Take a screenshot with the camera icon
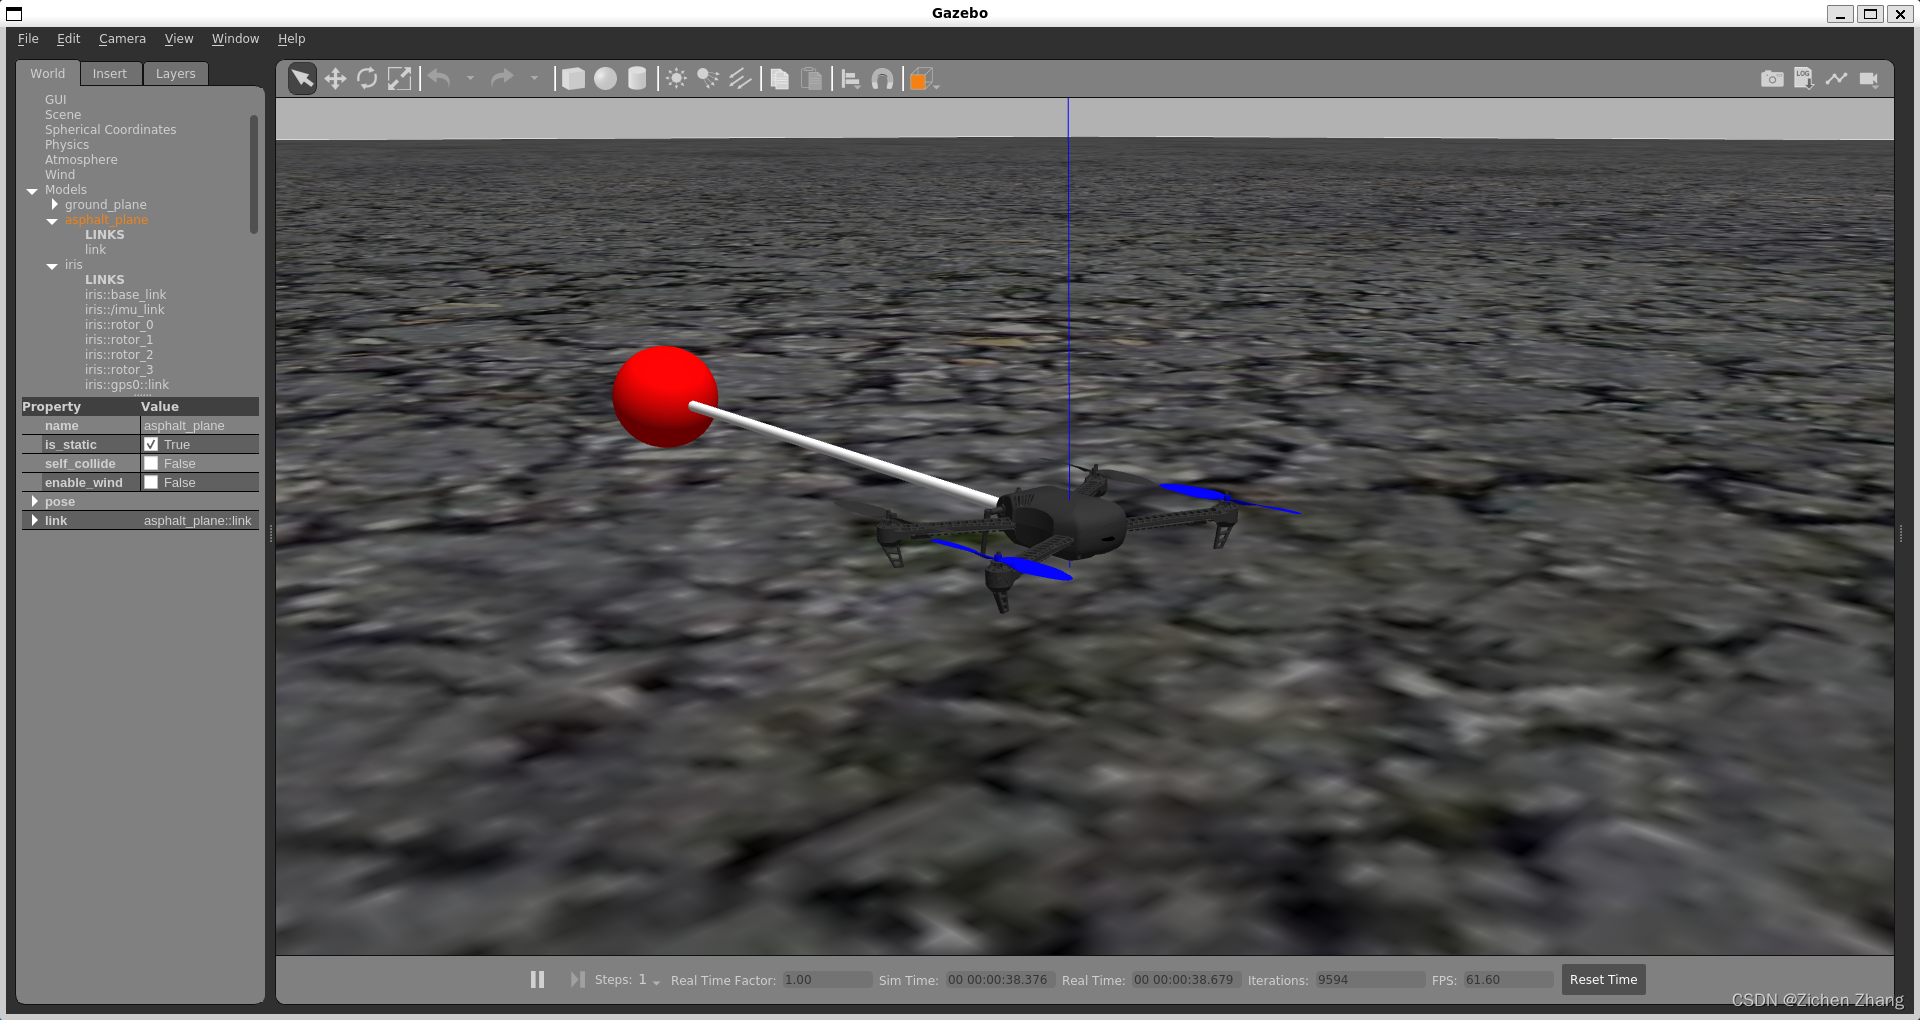This screenshot has width=1920, height=1020. tap(1771, 78)
